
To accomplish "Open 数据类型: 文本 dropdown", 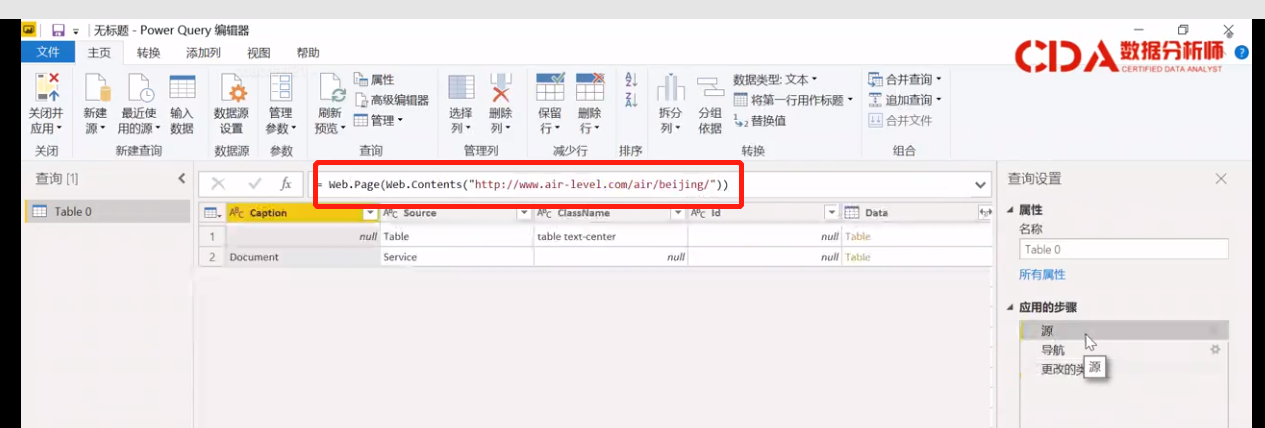I will 775,79.
